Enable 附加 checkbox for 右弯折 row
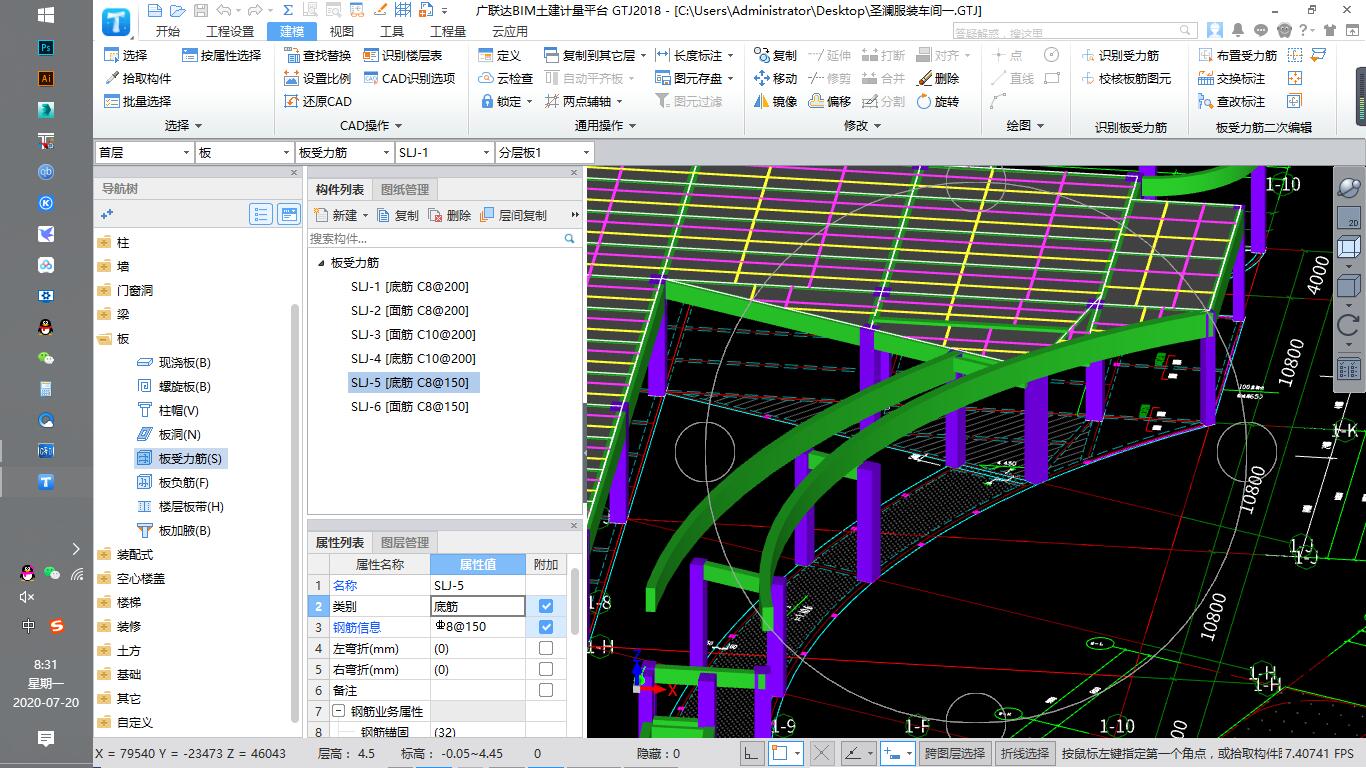Image resolution: width=1366 pixels, height=768 pixels. (x=546, y=669)
